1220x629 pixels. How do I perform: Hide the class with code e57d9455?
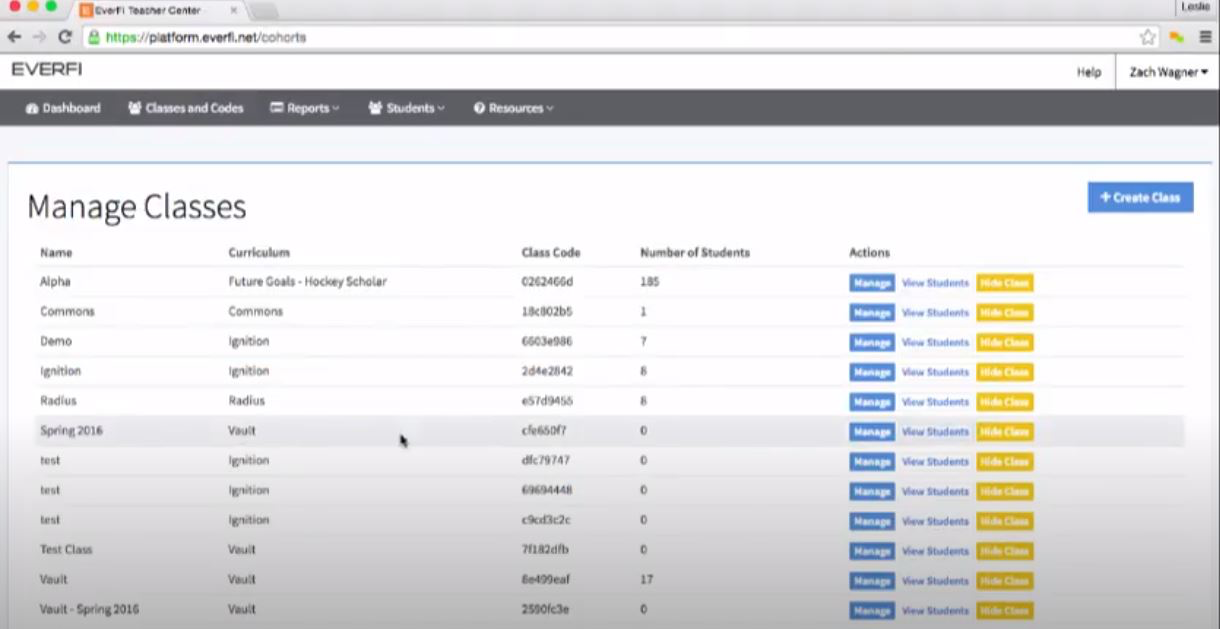(1005, 402)
